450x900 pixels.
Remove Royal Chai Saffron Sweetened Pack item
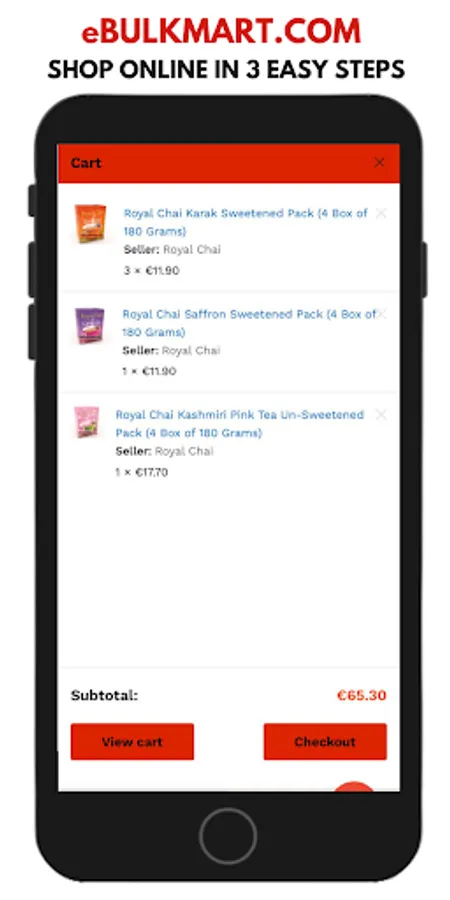pos(381,313)
